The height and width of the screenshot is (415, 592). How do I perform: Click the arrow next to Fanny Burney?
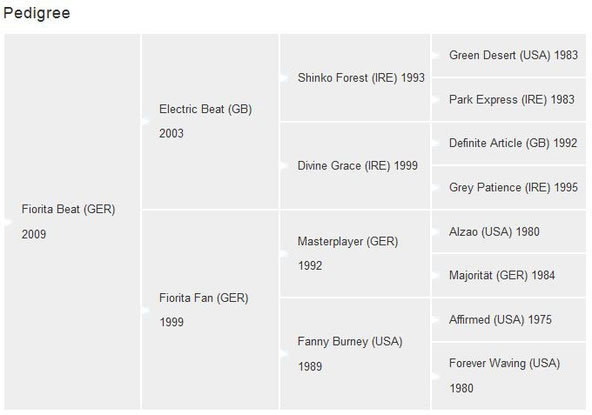pyautogui.click(x=284, y=354)
